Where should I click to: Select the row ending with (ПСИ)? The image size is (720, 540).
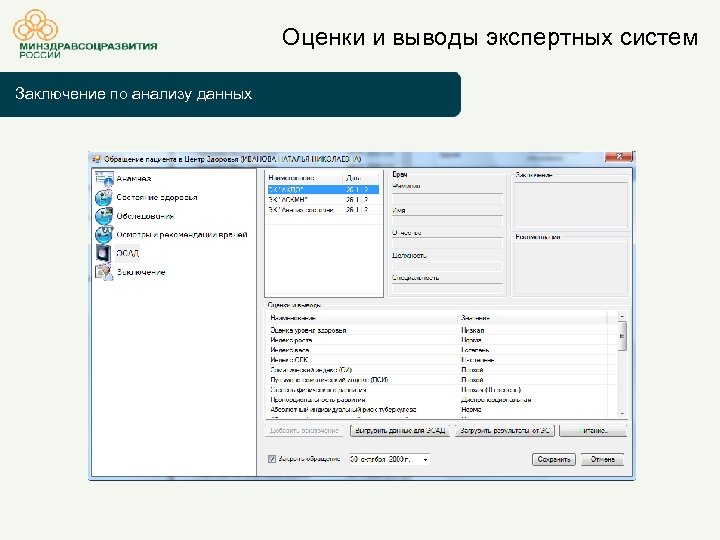tap(442, 380)
